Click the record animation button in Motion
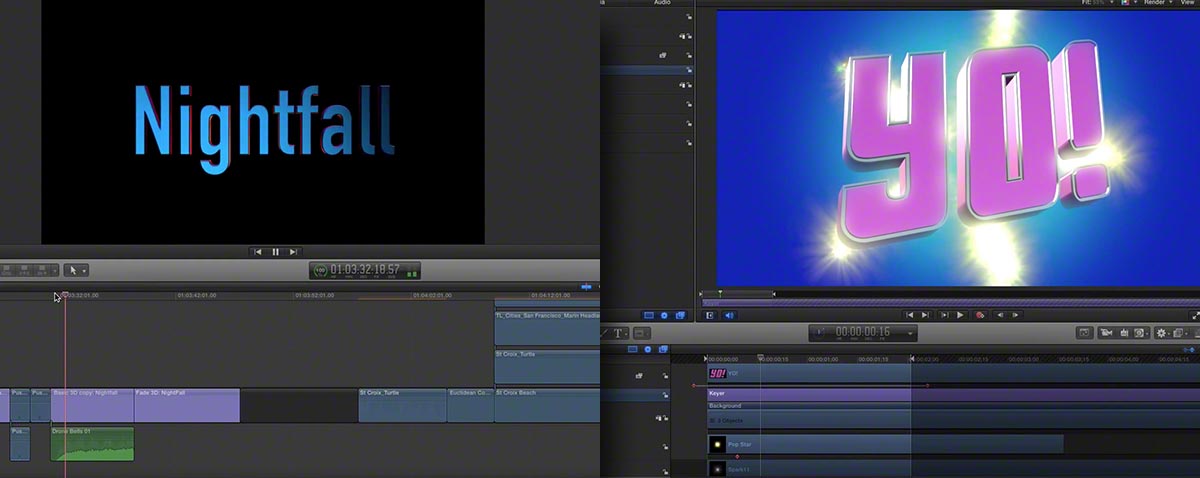 (x=980, y=315)
